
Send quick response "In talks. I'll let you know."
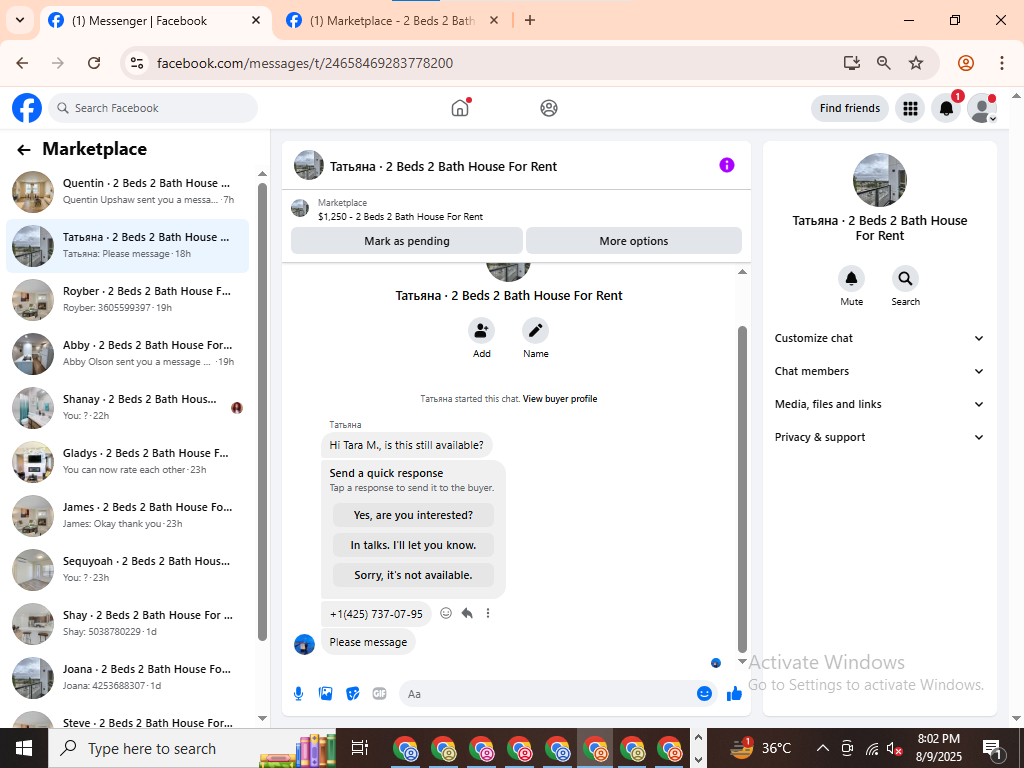[413, 545]
